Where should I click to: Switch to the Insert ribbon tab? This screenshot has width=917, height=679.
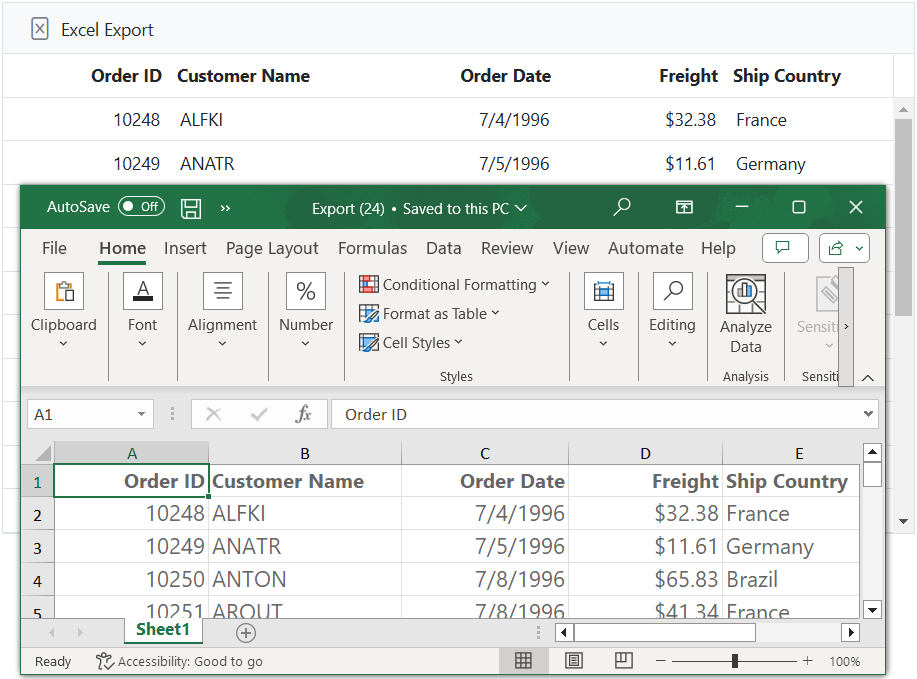pos(185,248)
